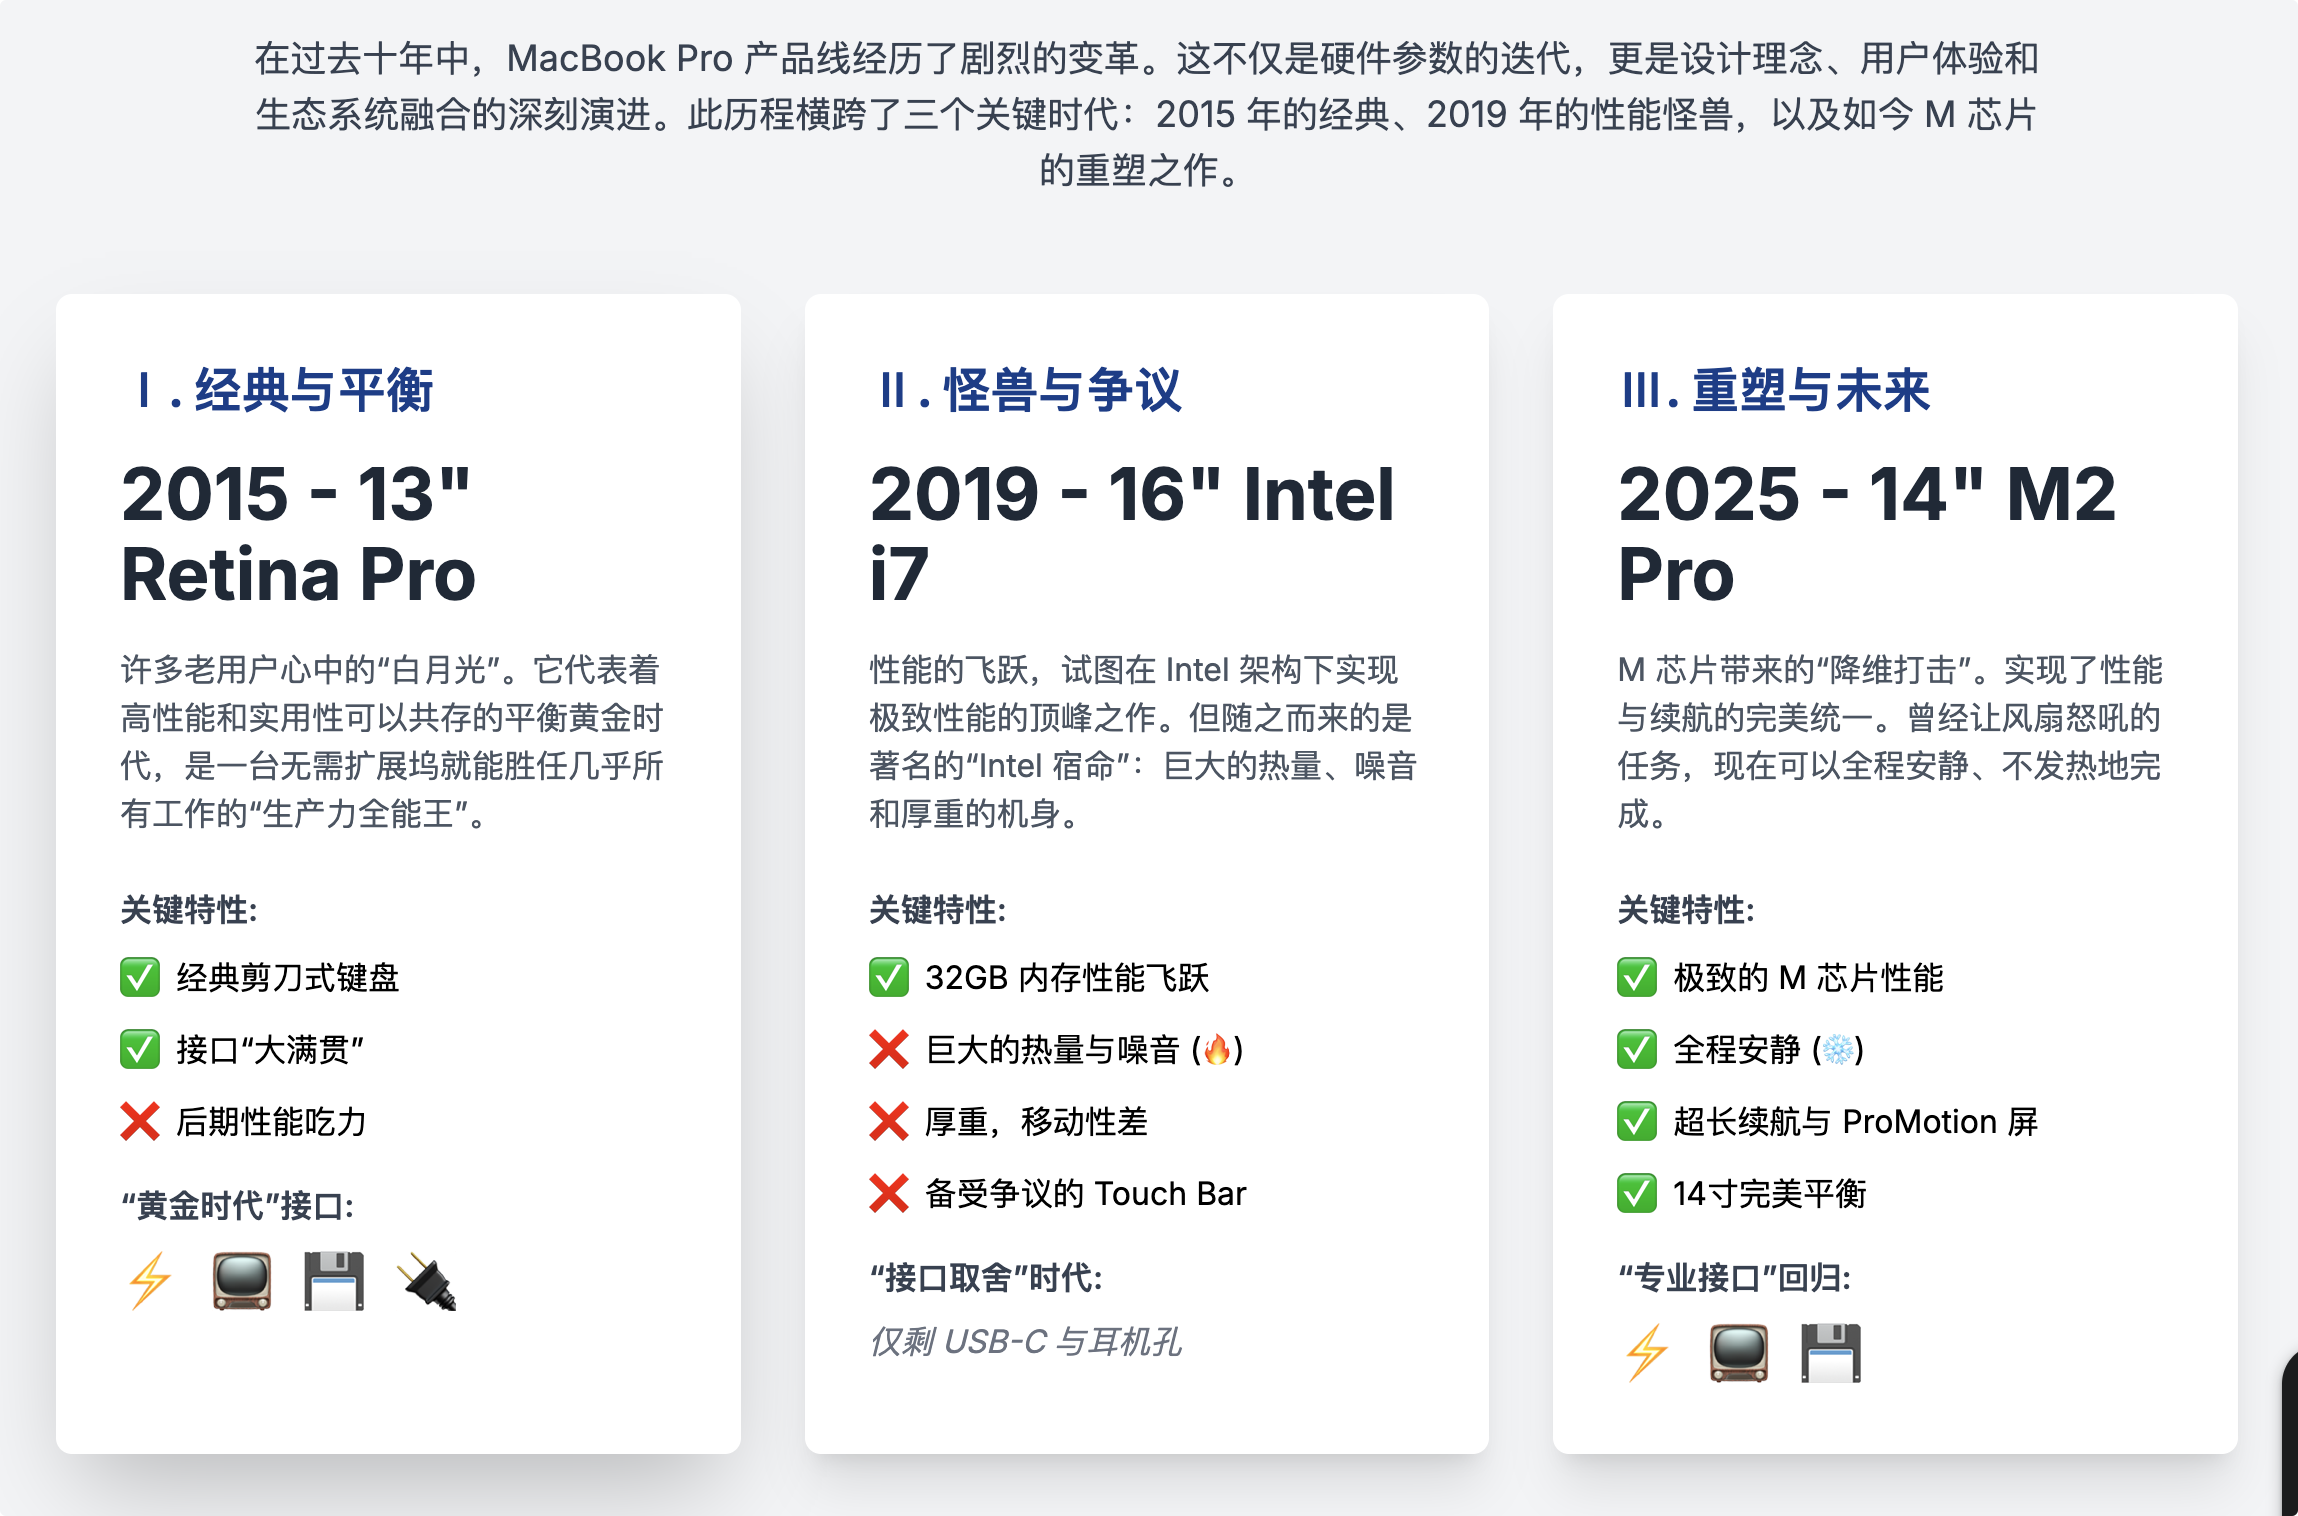Click floppy disk icon in 2015 card

tap(334, 1281)
